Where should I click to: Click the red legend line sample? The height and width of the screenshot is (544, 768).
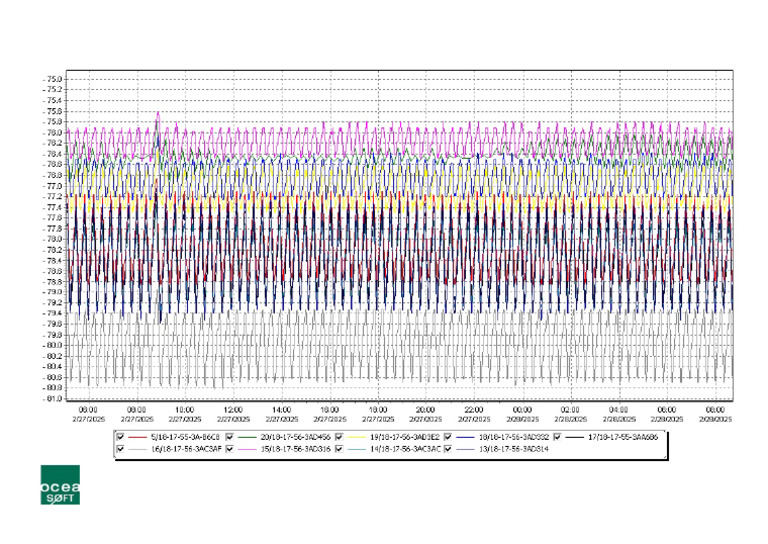point(138,437)
